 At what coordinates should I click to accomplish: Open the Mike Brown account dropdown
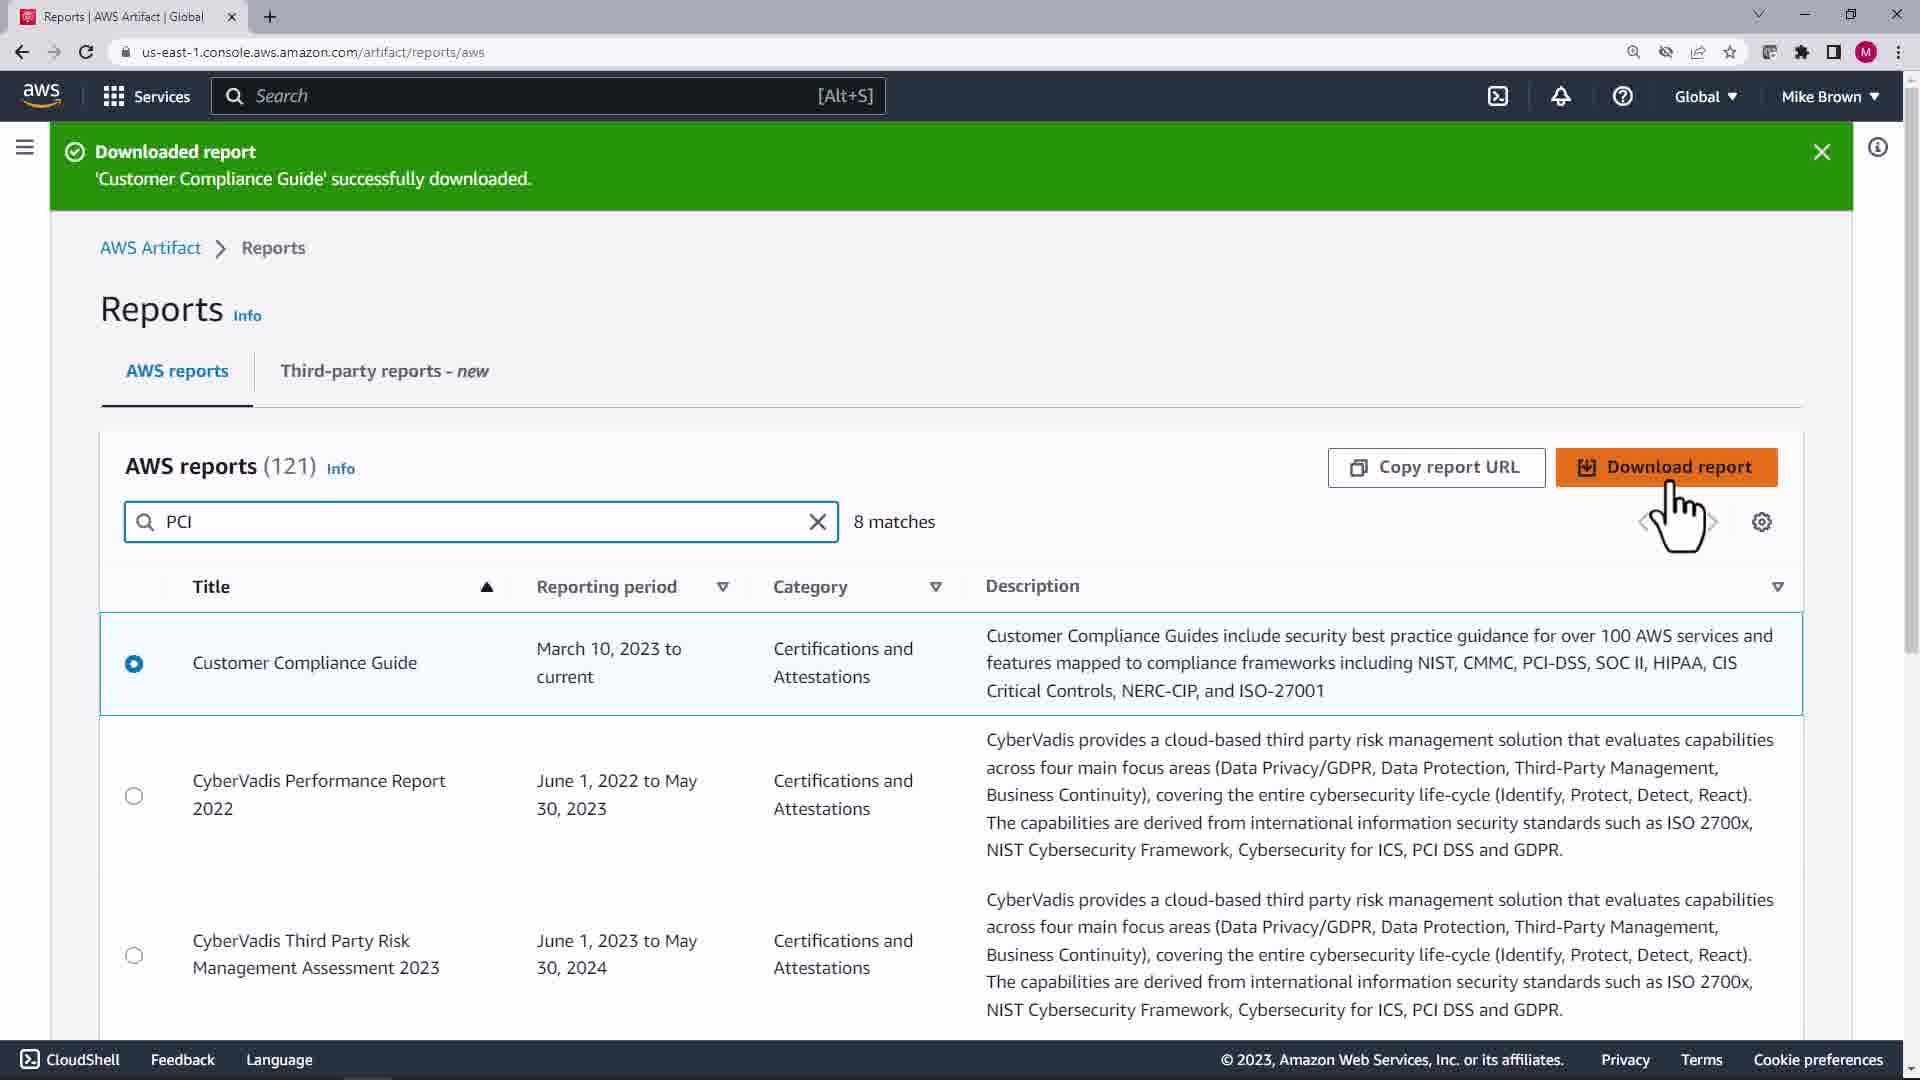point(1829,96)
